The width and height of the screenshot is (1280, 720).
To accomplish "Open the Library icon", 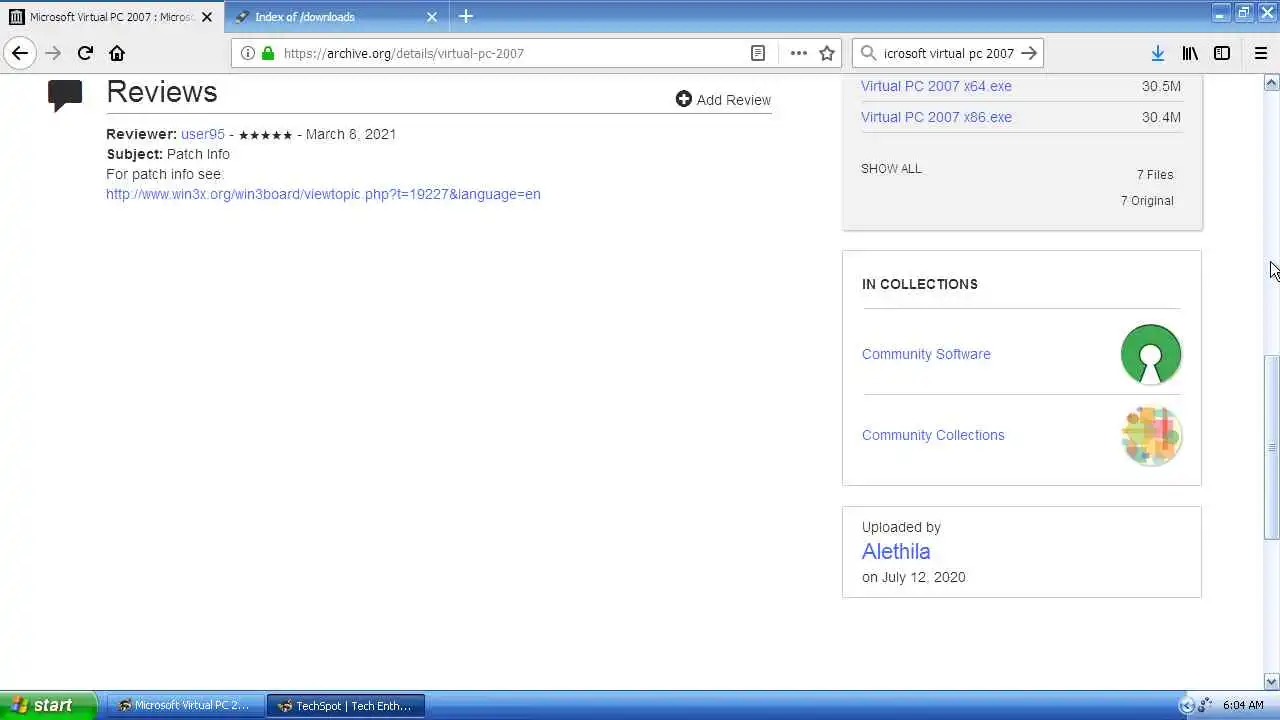I will (x=1190, y=53).
